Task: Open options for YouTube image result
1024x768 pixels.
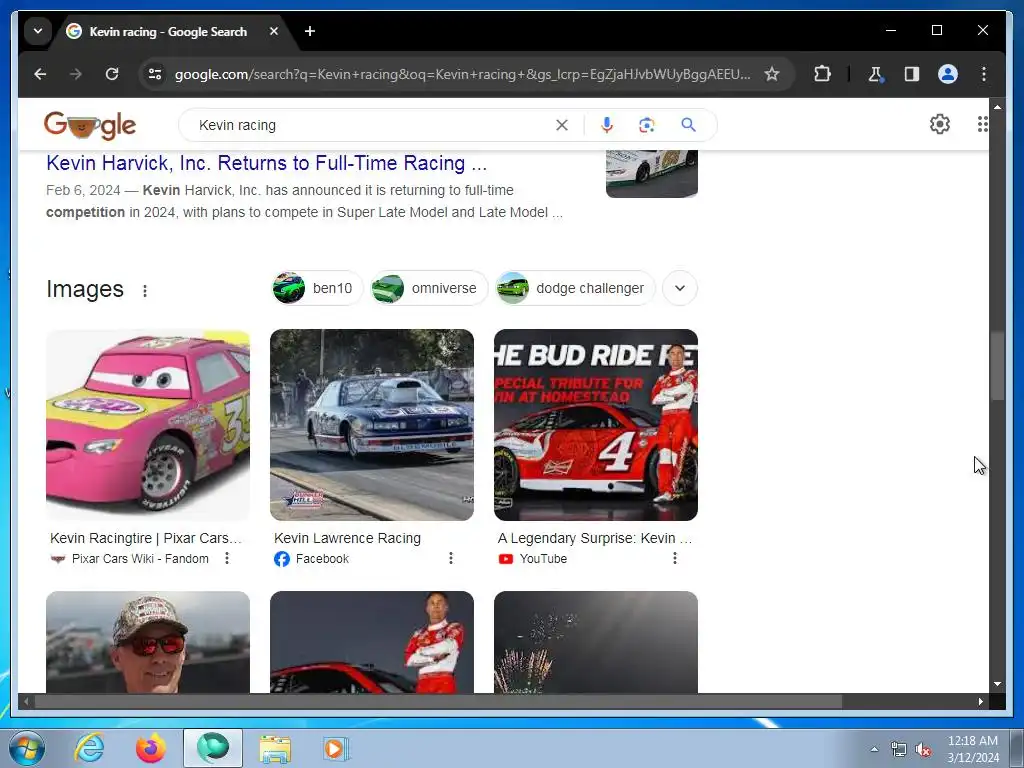Action: click(675, 558)
